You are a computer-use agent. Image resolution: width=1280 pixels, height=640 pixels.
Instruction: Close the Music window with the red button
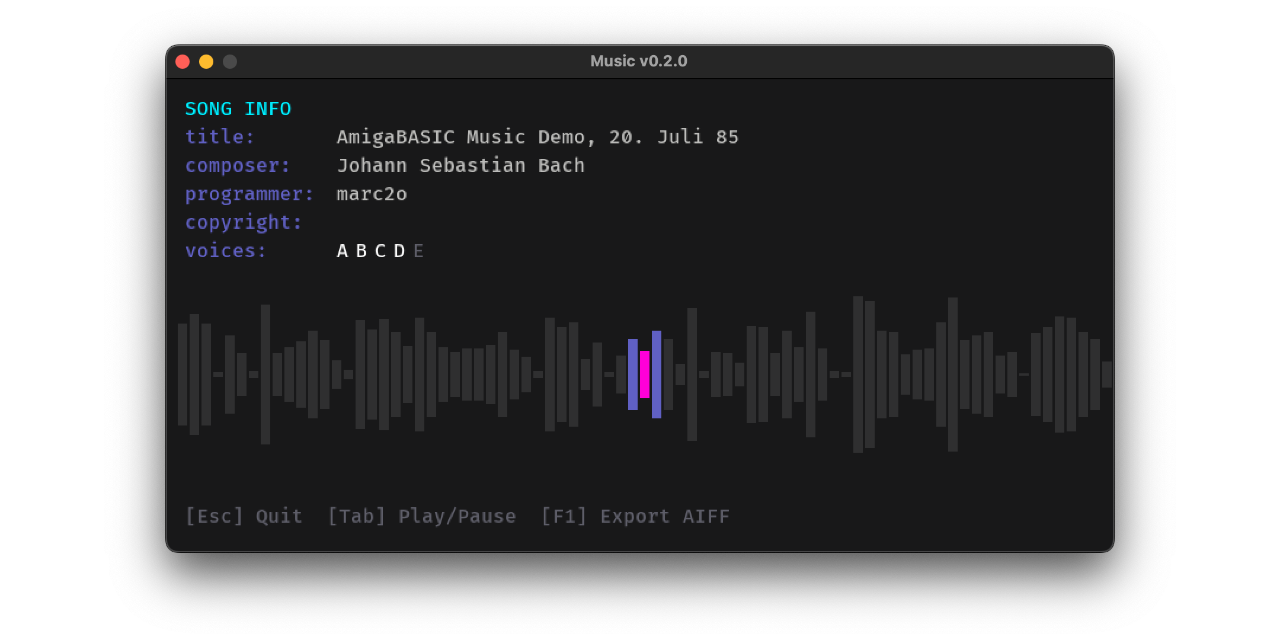pyautogui.click(x=182, y=62)
